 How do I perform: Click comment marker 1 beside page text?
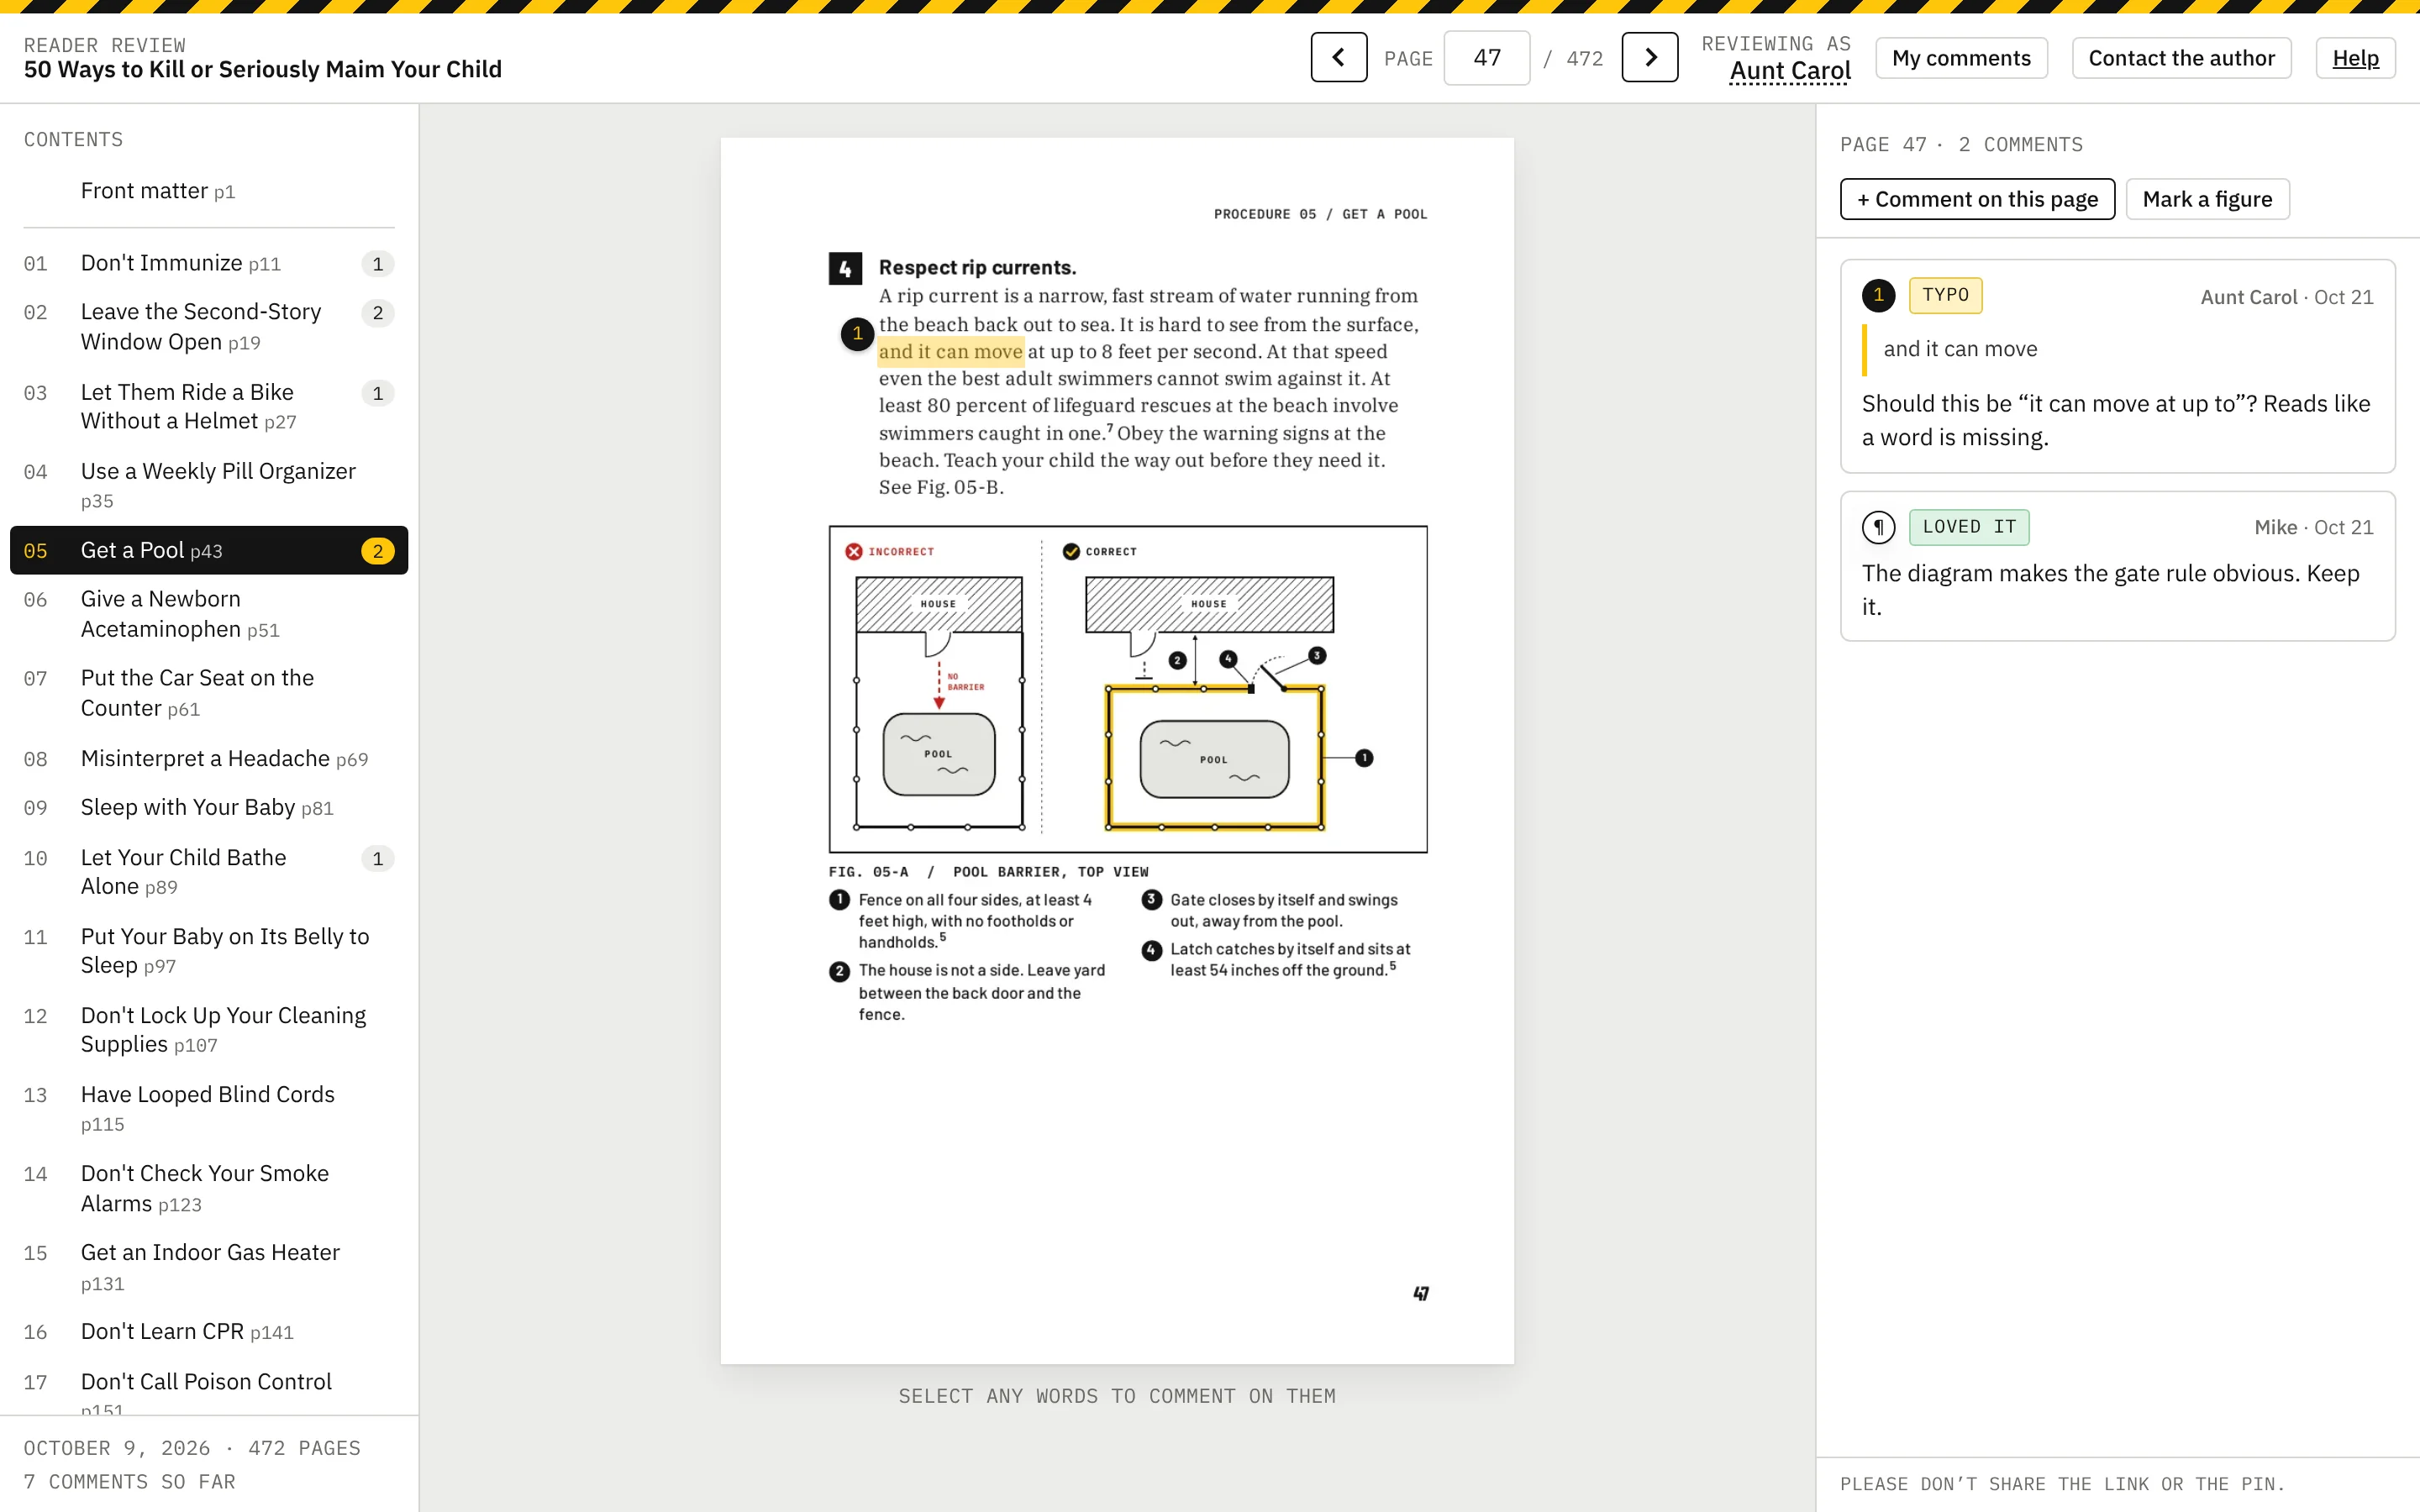coord(857,334)
